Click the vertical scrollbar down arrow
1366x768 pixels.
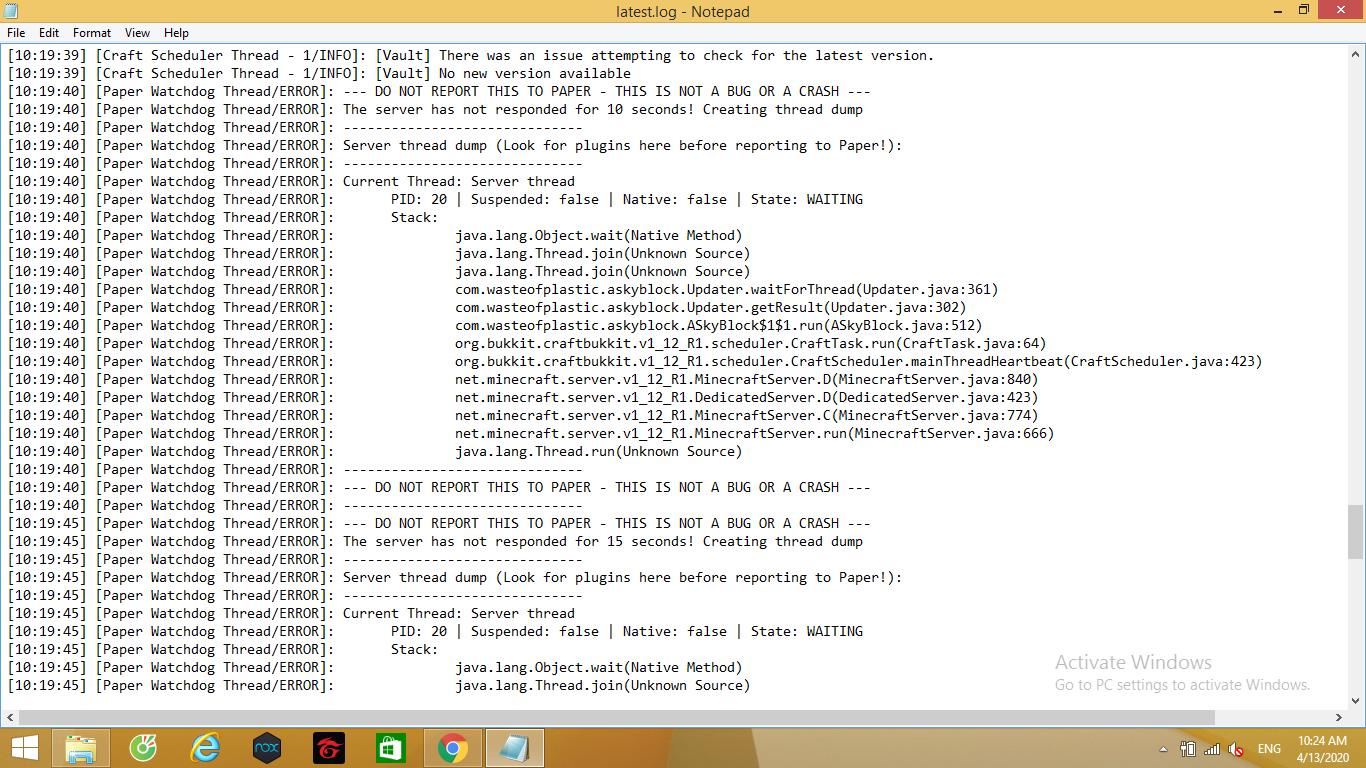pyautogui.click(x=1356, y=700)
